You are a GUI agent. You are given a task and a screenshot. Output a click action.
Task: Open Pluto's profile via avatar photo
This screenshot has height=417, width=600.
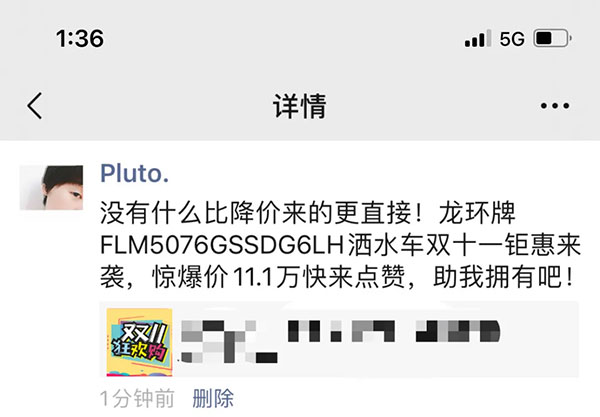point(51,187)
